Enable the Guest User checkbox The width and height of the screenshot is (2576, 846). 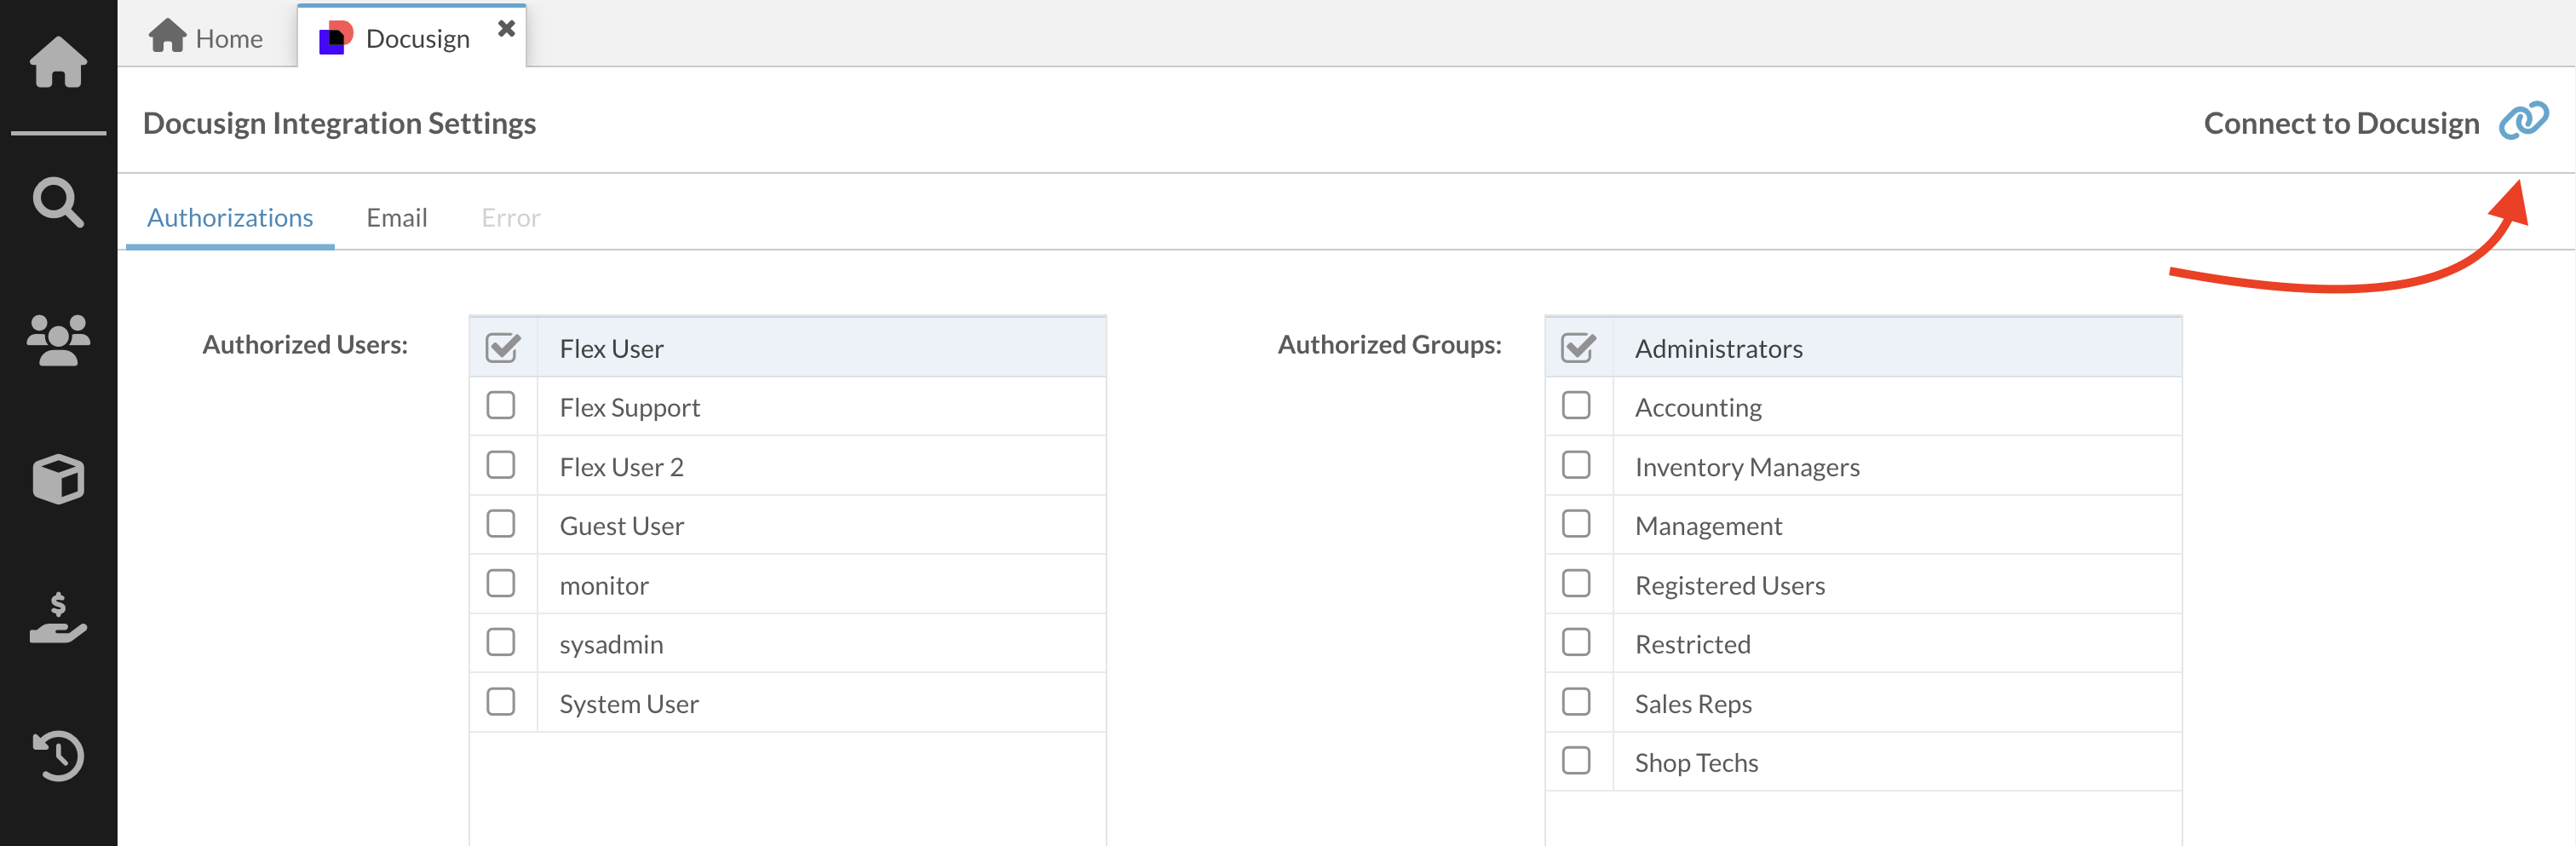[501, 524]
